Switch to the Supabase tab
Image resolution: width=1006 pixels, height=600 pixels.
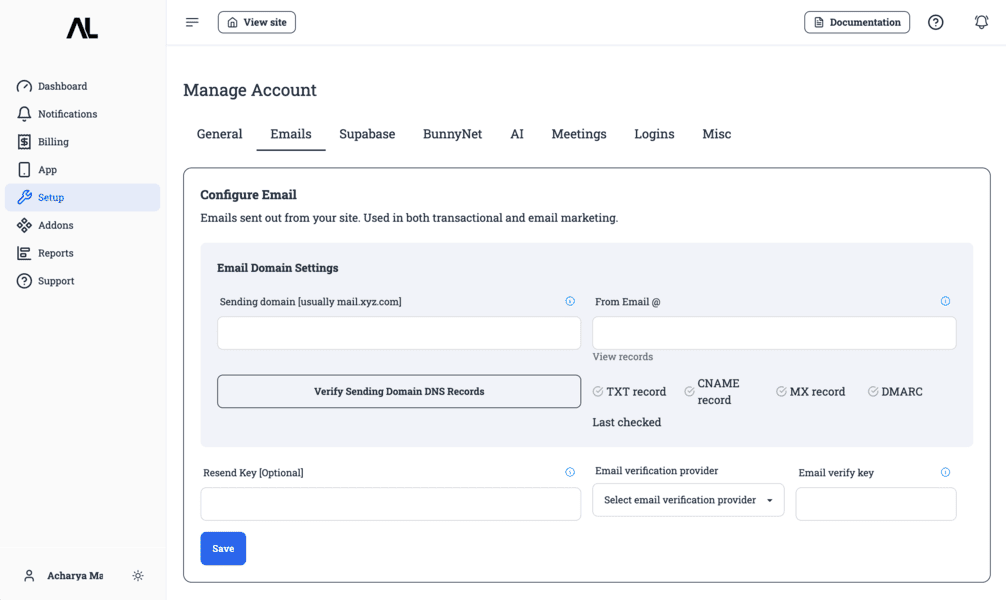pos(367,134)
